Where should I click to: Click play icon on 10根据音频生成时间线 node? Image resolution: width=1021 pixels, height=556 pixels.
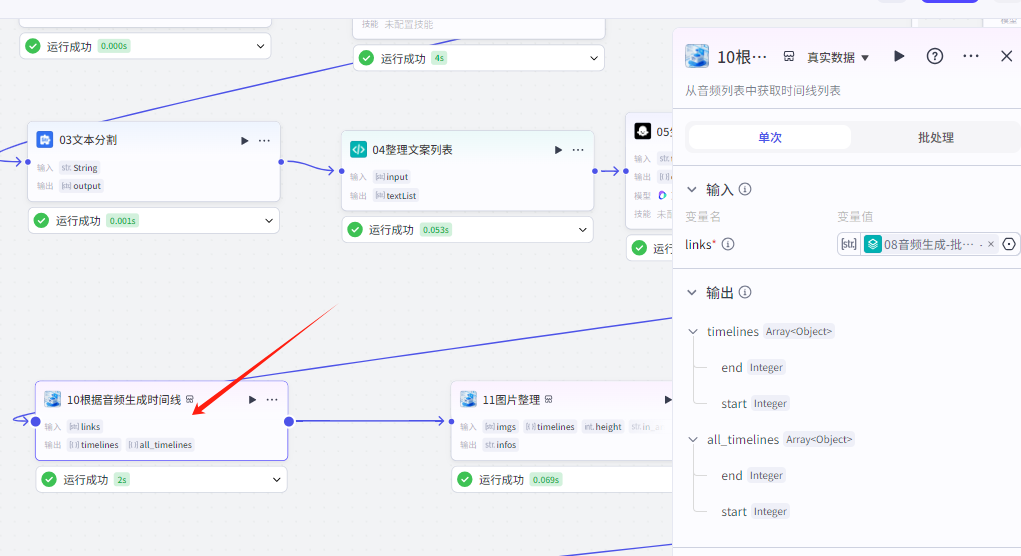[252, 400]
